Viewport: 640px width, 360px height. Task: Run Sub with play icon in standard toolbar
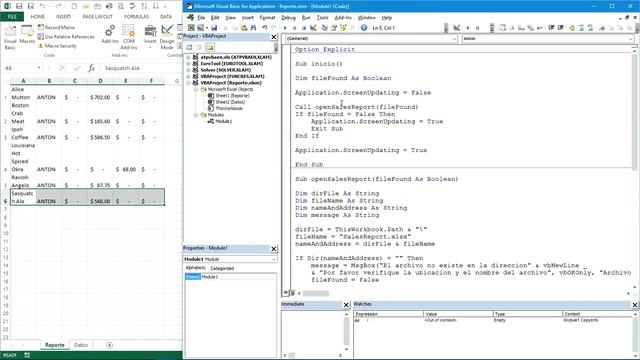[x=285, y=28]
